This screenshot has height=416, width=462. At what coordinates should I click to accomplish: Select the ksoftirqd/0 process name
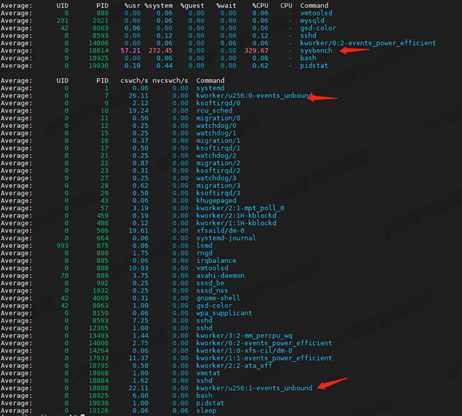tap(218, 103)
